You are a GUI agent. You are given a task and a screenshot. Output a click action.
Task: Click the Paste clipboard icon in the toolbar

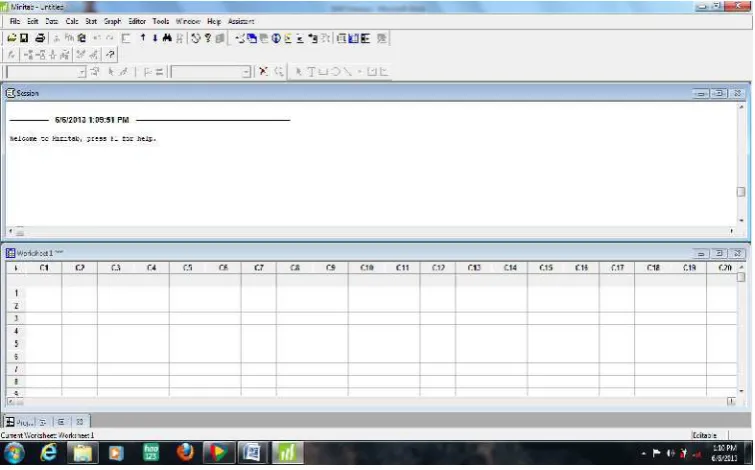[81, 38]
